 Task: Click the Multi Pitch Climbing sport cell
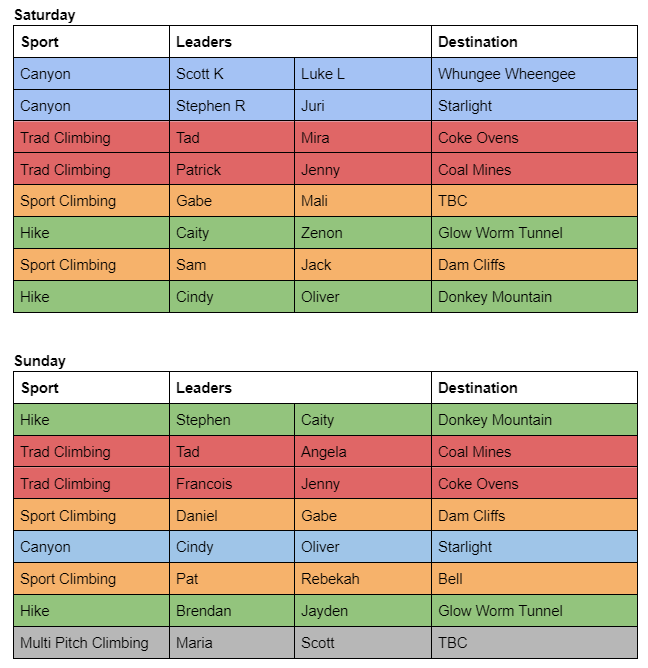pyautogui.click(x=92, y=642)
